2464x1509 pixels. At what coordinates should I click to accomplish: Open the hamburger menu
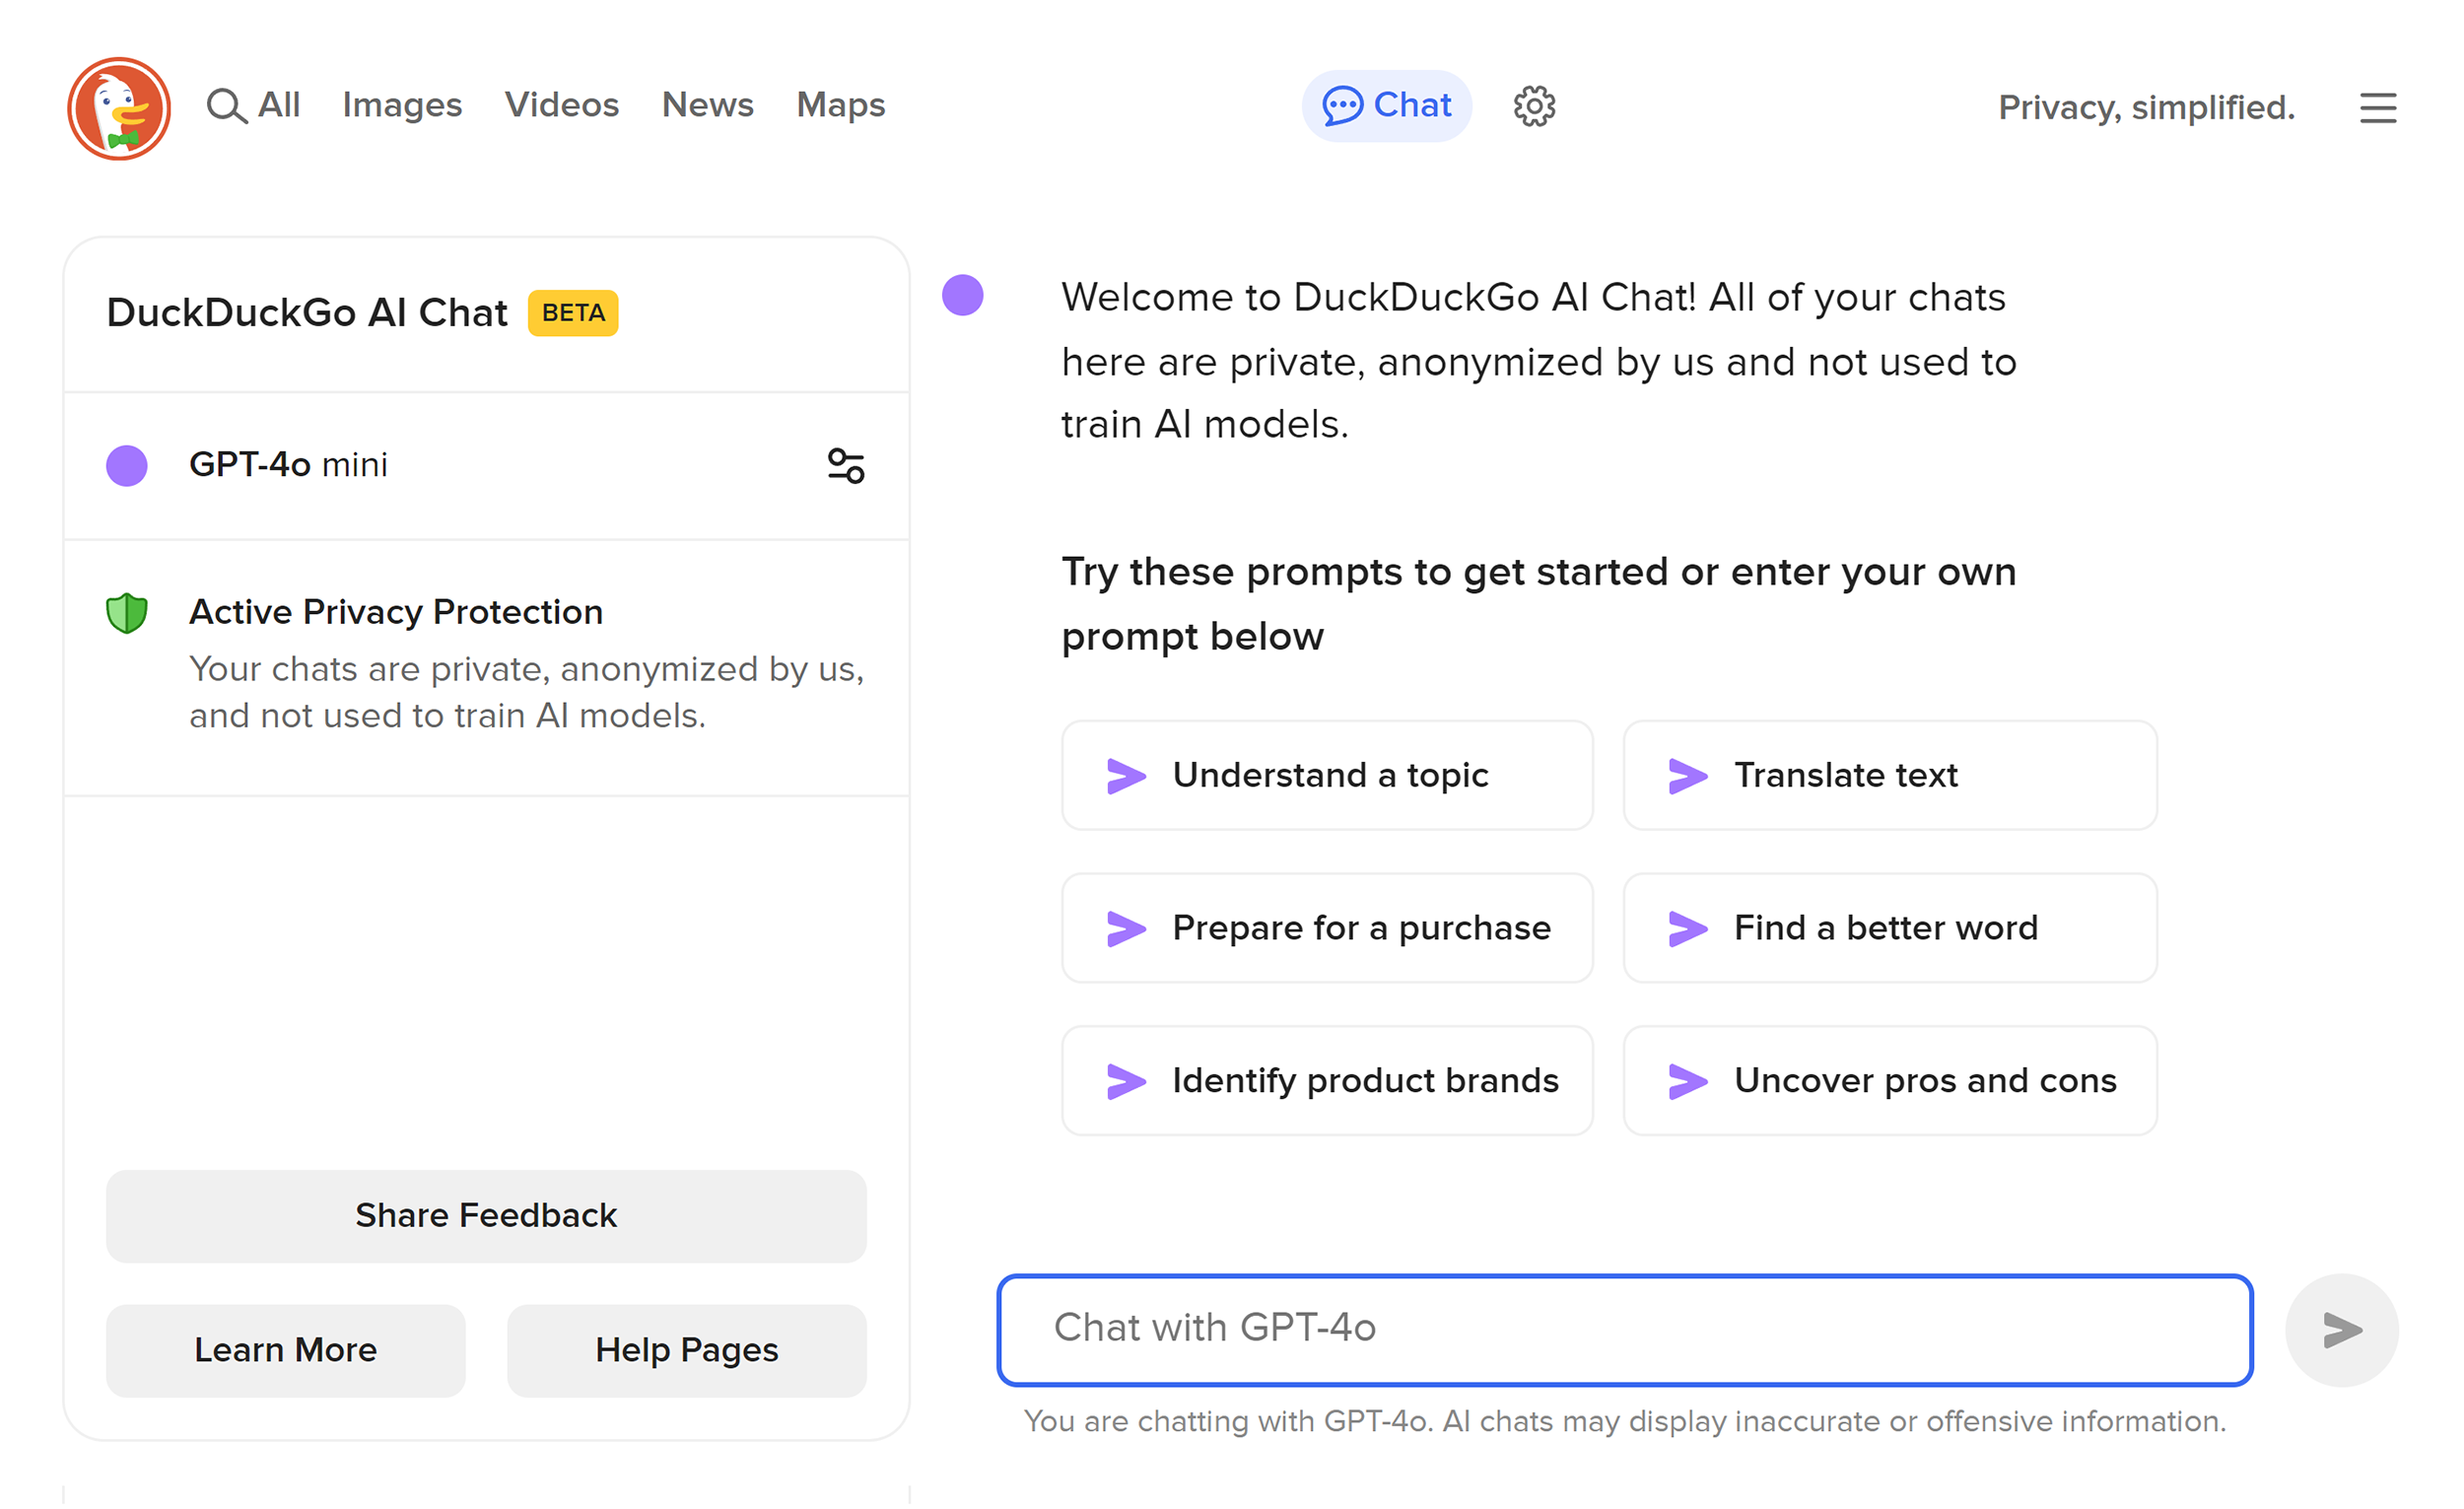[2378, 108]
